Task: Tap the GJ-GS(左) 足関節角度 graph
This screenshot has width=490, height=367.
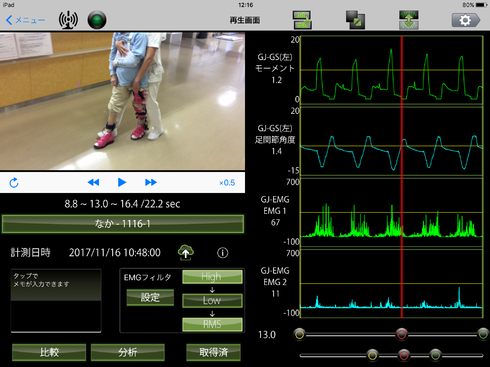Action: [x=392, y=141]
